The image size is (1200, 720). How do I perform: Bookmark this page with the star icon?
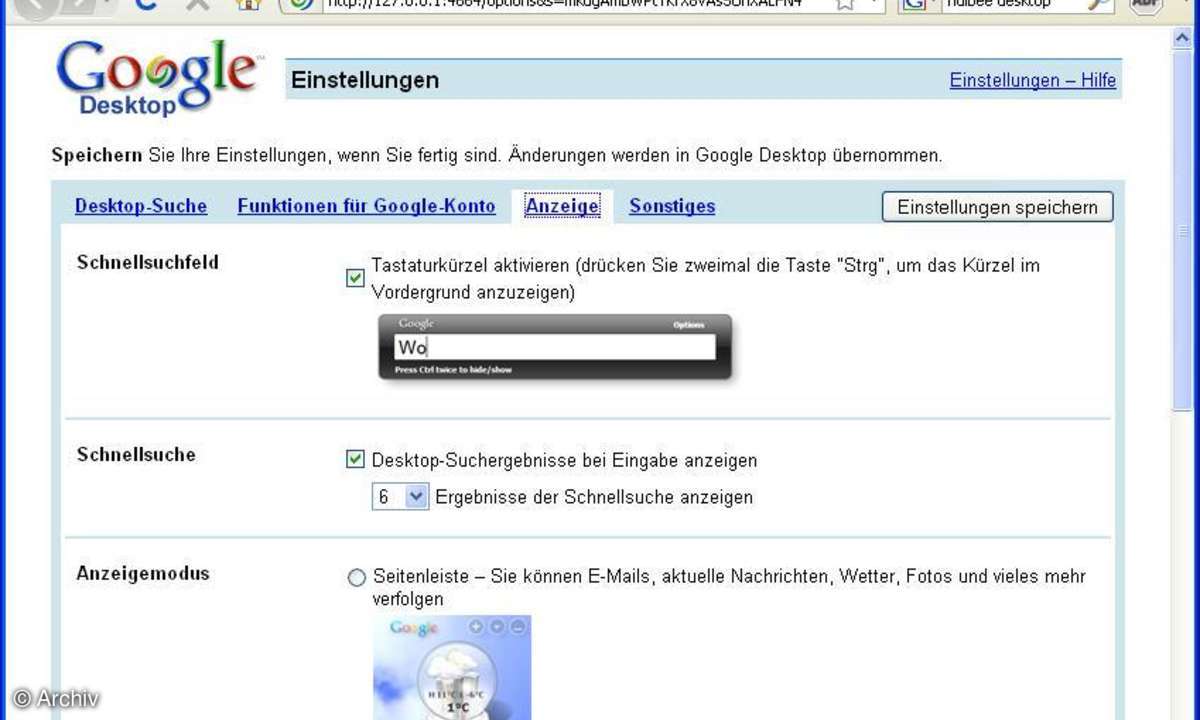tap(845, 4)
